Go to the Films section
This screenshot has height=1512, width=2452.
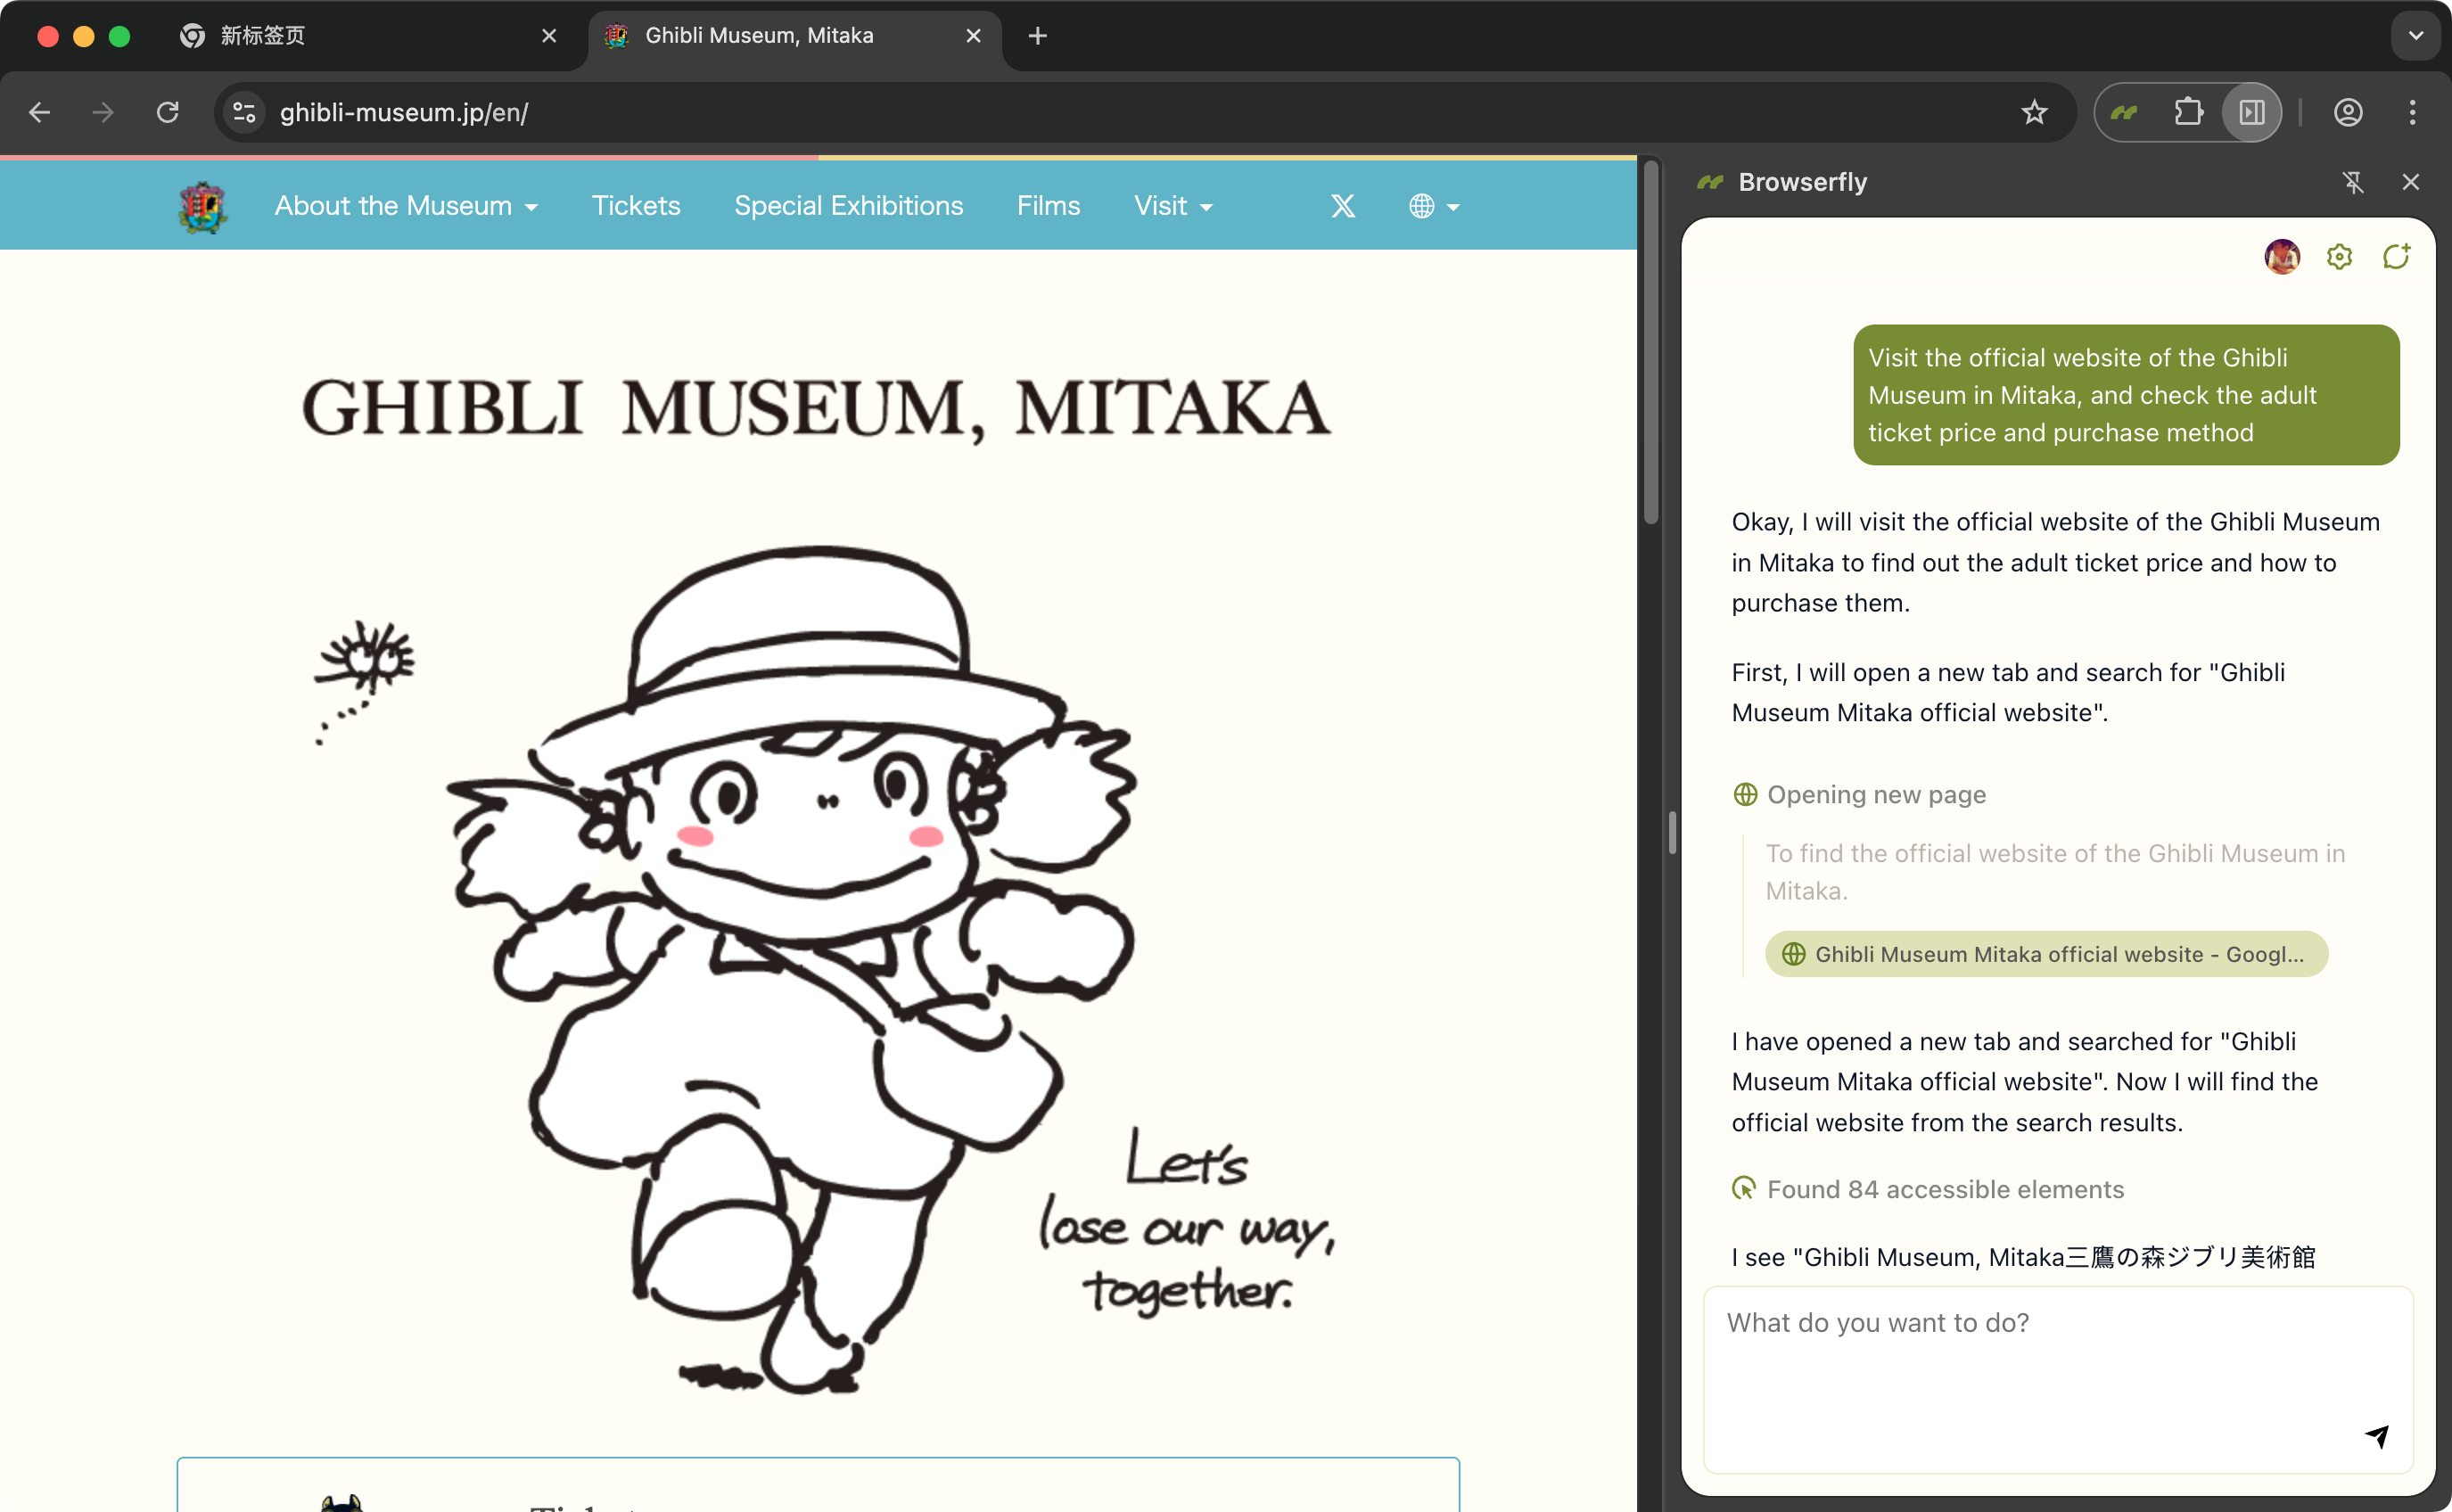(1048, 206)
